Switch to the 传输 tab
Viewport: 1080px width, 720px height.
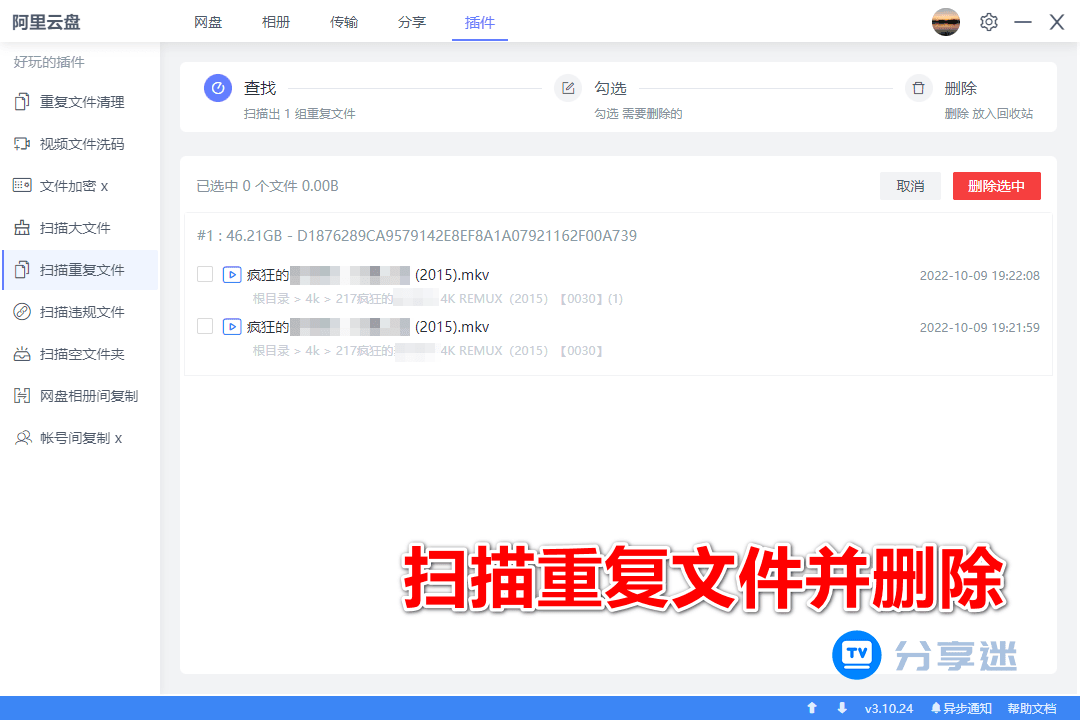point(344,22)
